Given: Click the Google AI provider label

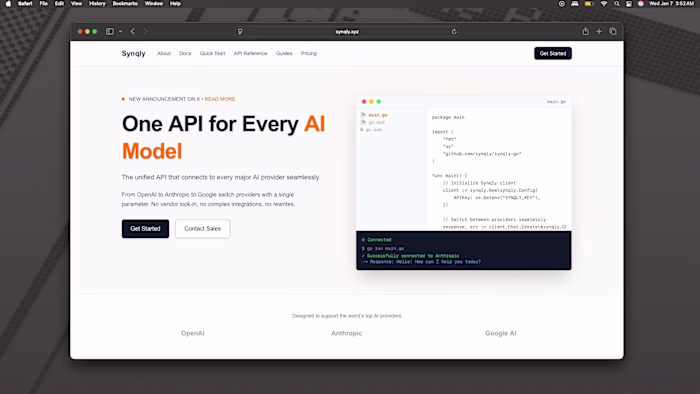Looking at the screenshot, I should click(500, 333).
